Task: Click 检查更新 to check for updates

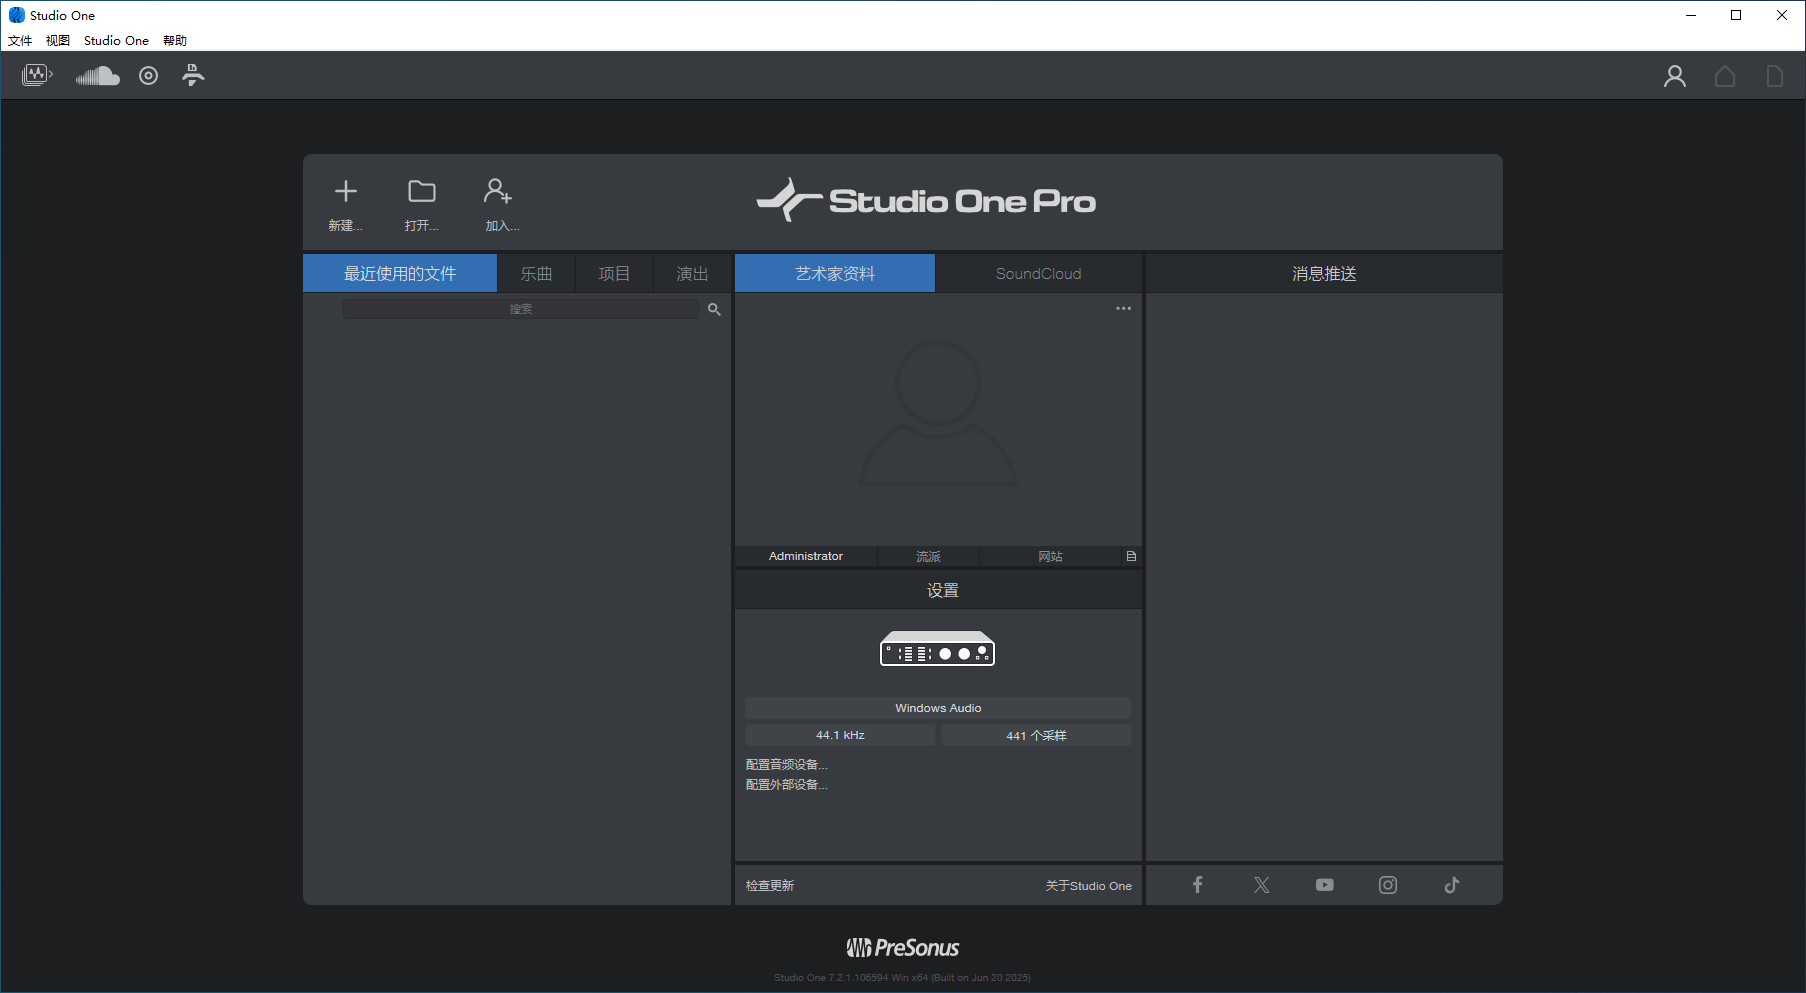Action: click(x=770, y=886)
